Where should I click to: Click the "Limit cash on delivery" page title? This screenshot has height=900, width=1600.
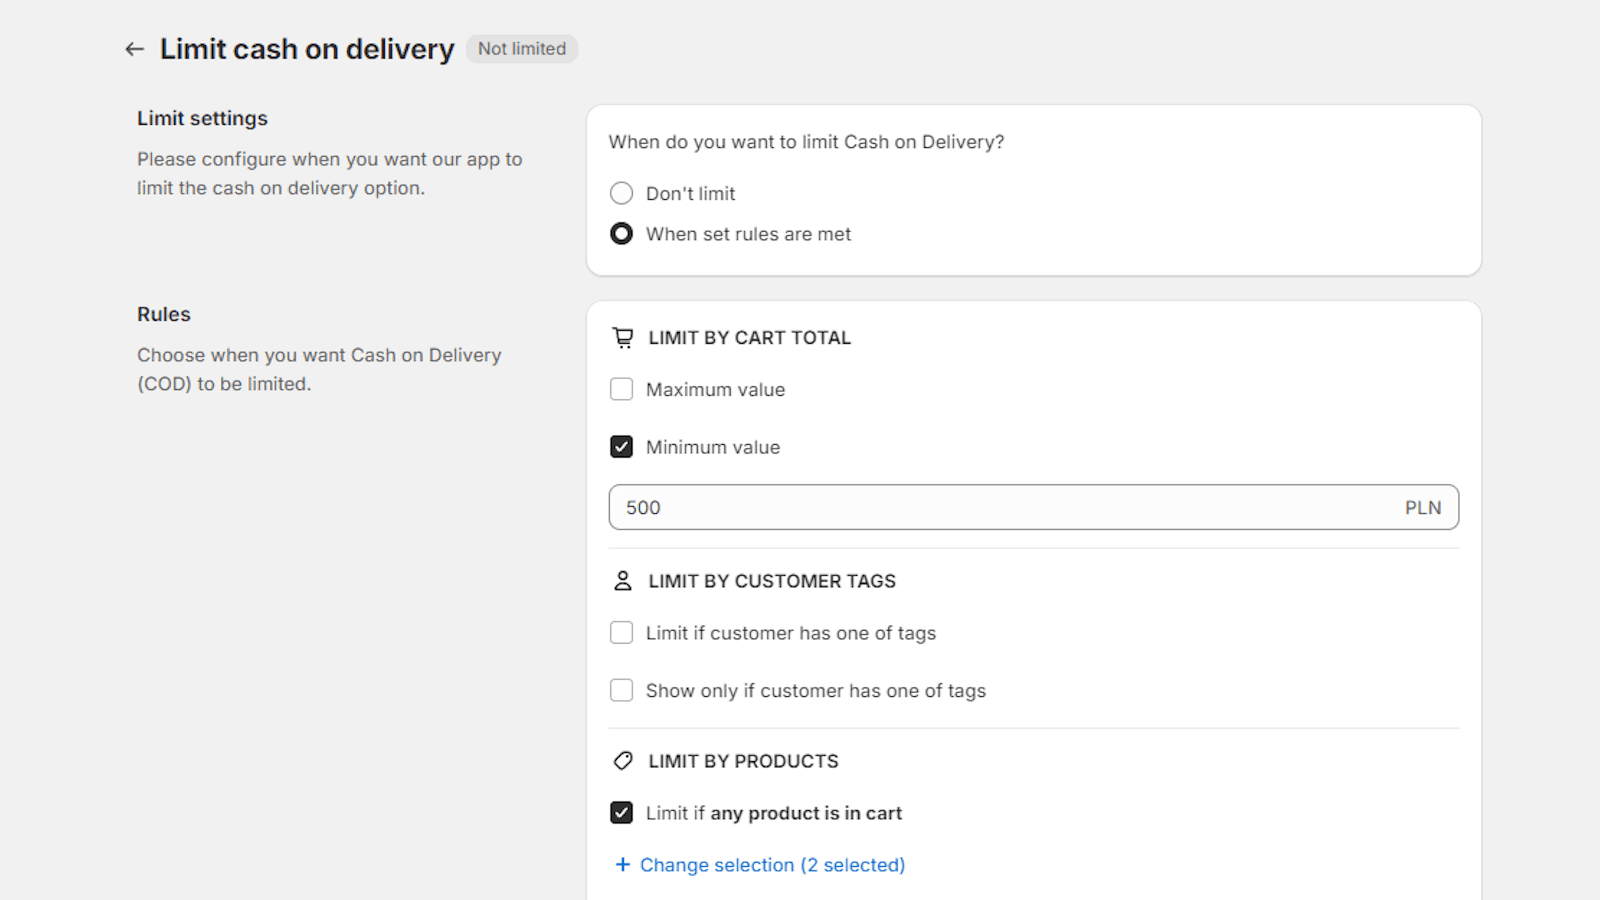pos(307,49)
